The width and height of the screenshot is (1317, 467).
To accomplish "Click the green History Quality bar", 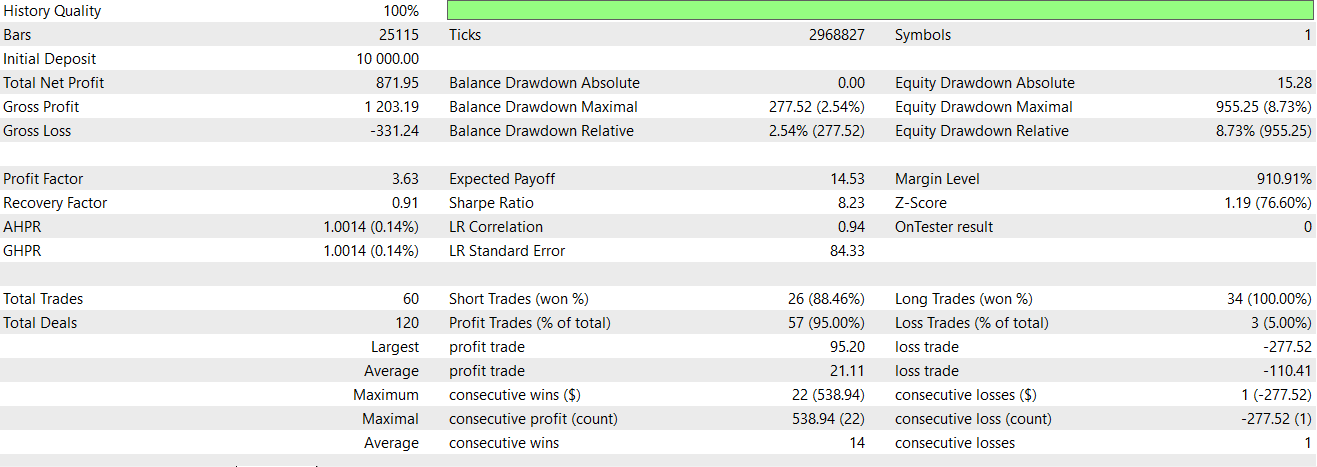I will point(880,11).
